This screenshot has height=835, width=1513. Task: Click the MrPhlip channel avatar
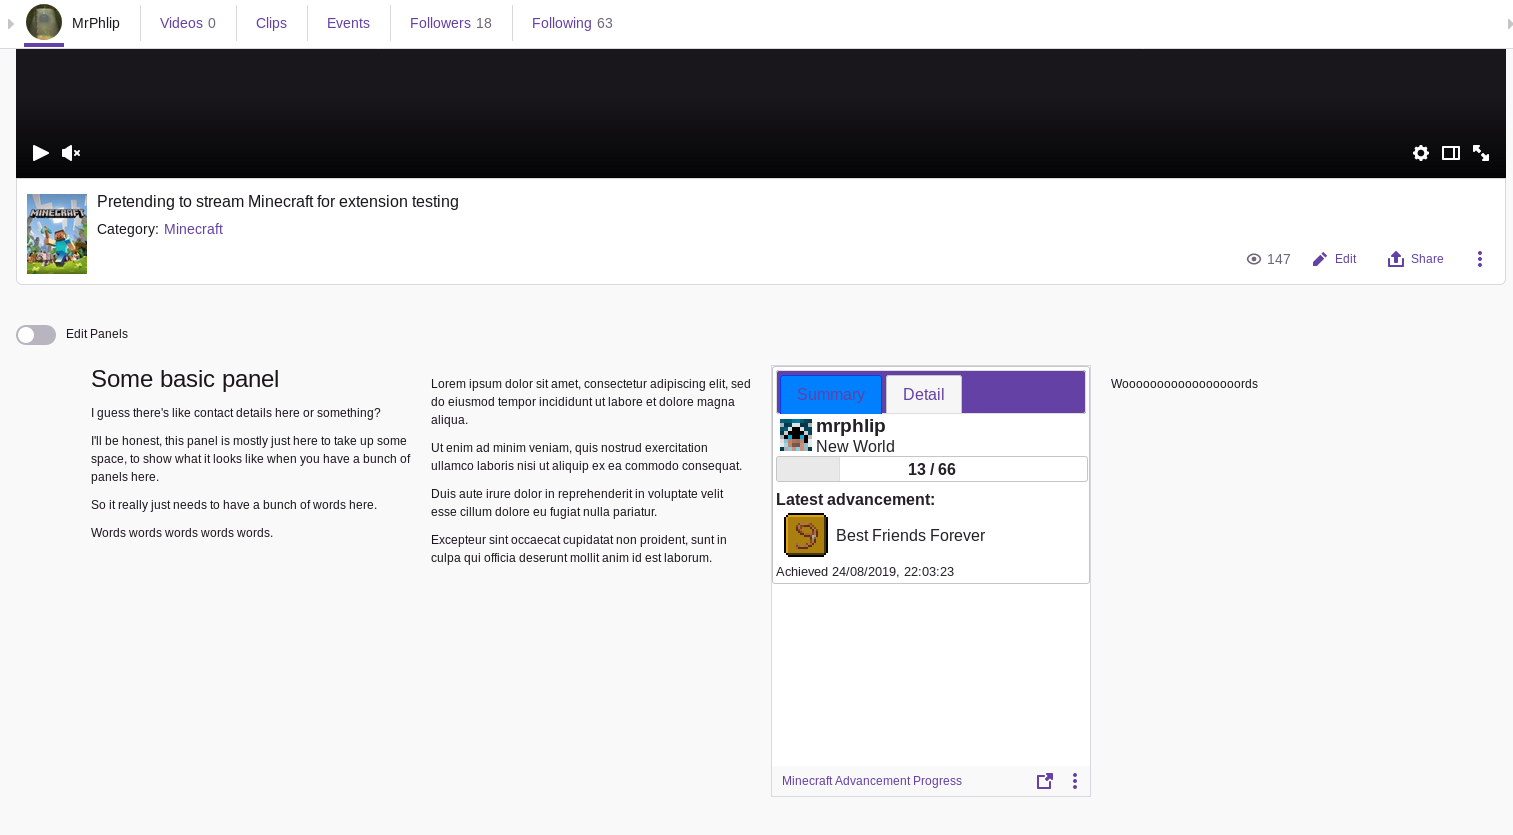click(x=44, y=22)
